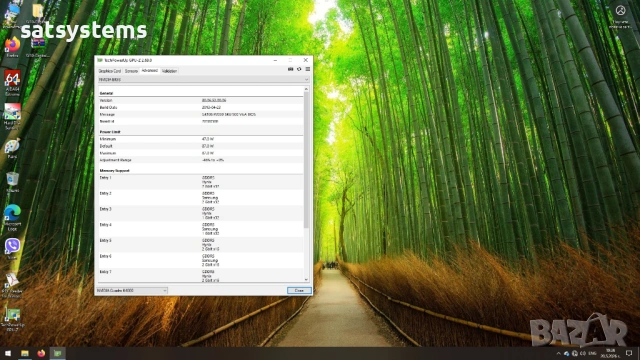Image resolution: width=640 pixels, height=360 pixels.
Task: Click the GPU-Z refresh icon
Action: (299, 69)
